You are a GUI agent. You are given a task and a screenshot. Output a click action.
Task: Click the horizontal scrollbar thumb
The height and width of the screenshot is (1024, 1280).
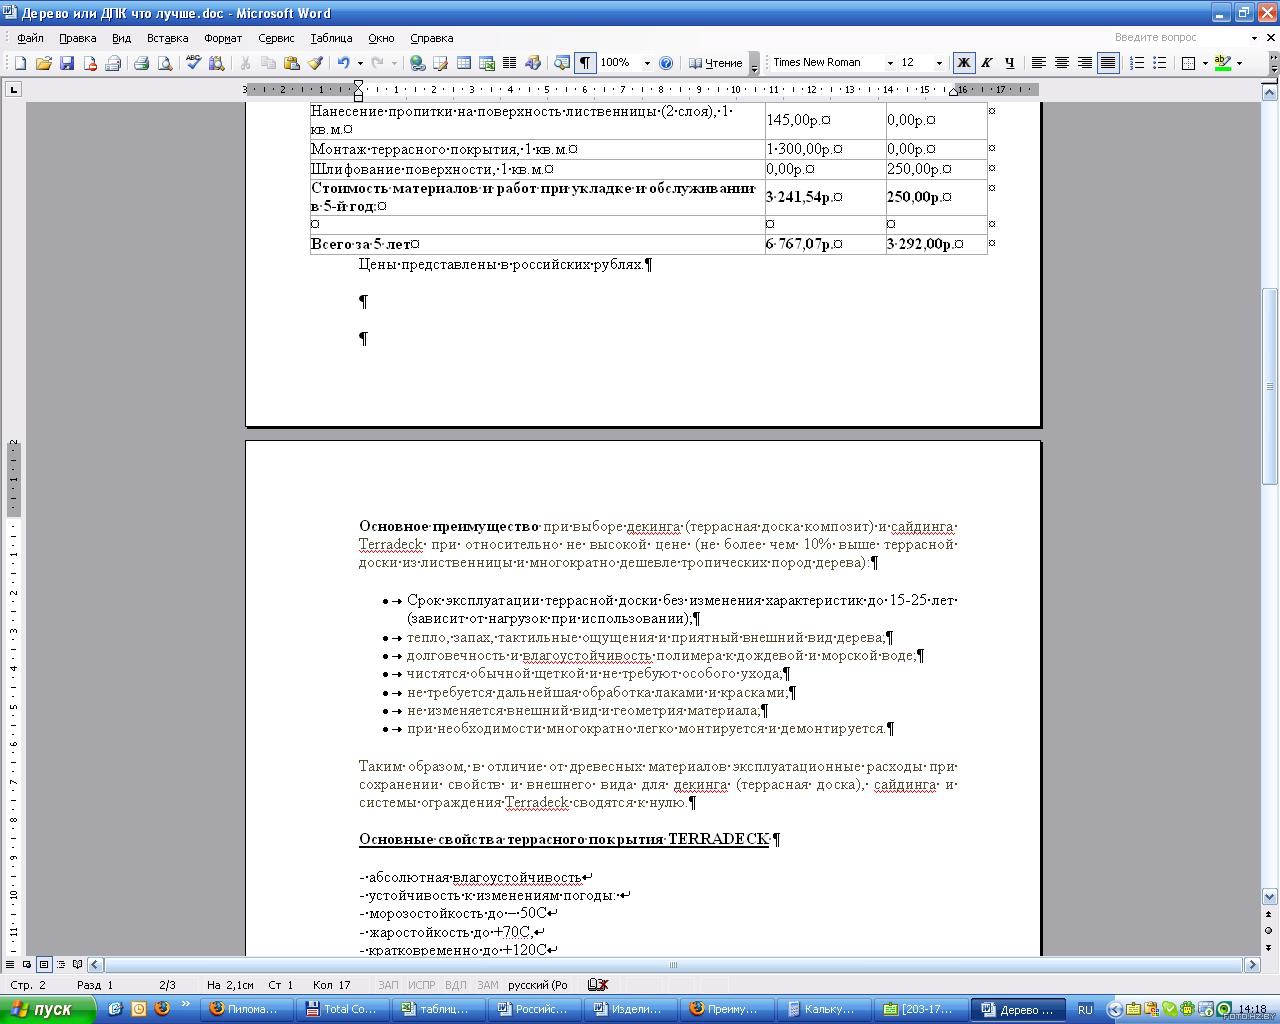point(673,965)
